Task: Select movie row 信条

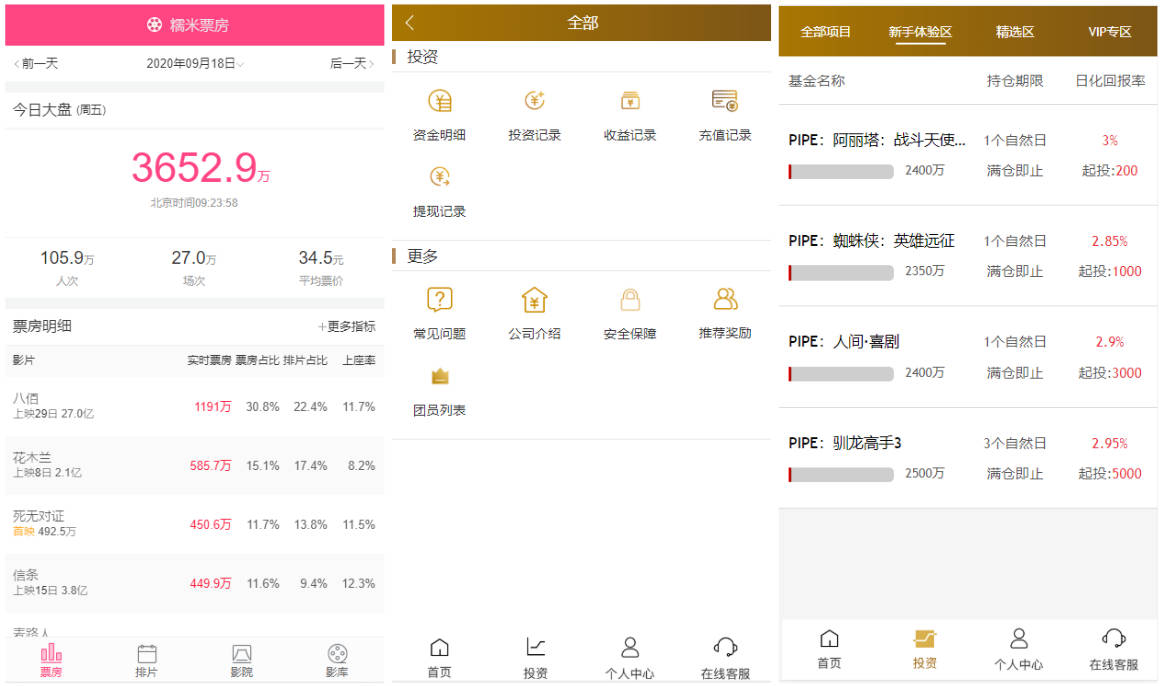Action: [195, 583]
